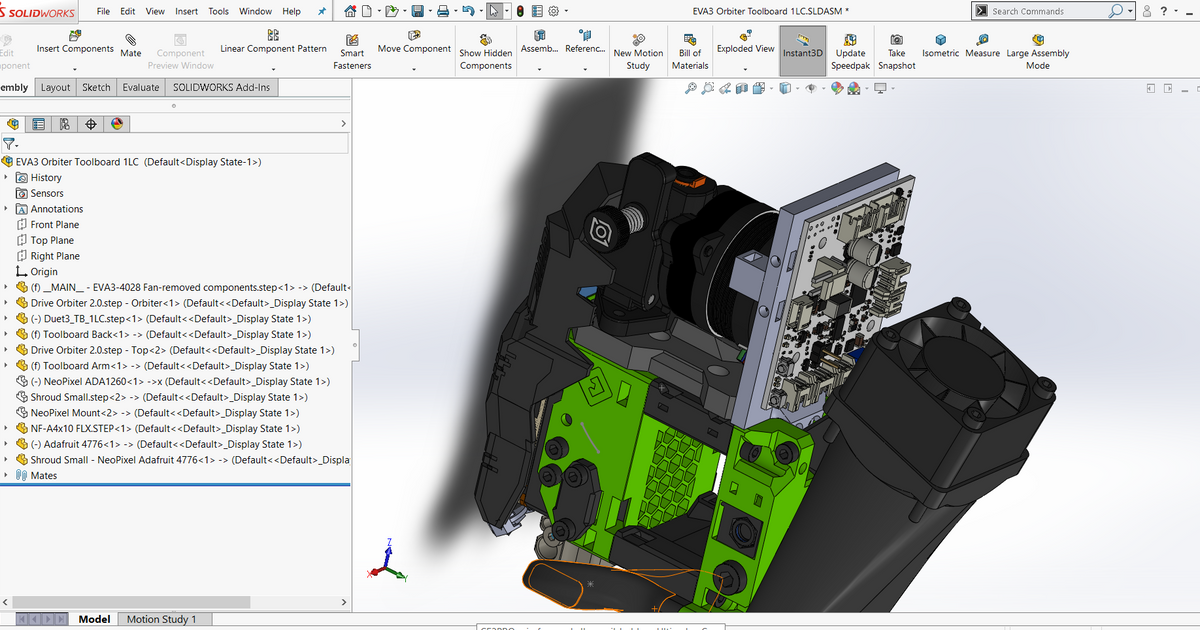Viewport: 1200px width, 630px height.
Task: Open the Motion Study 1 tab
Action: [161, 619]
